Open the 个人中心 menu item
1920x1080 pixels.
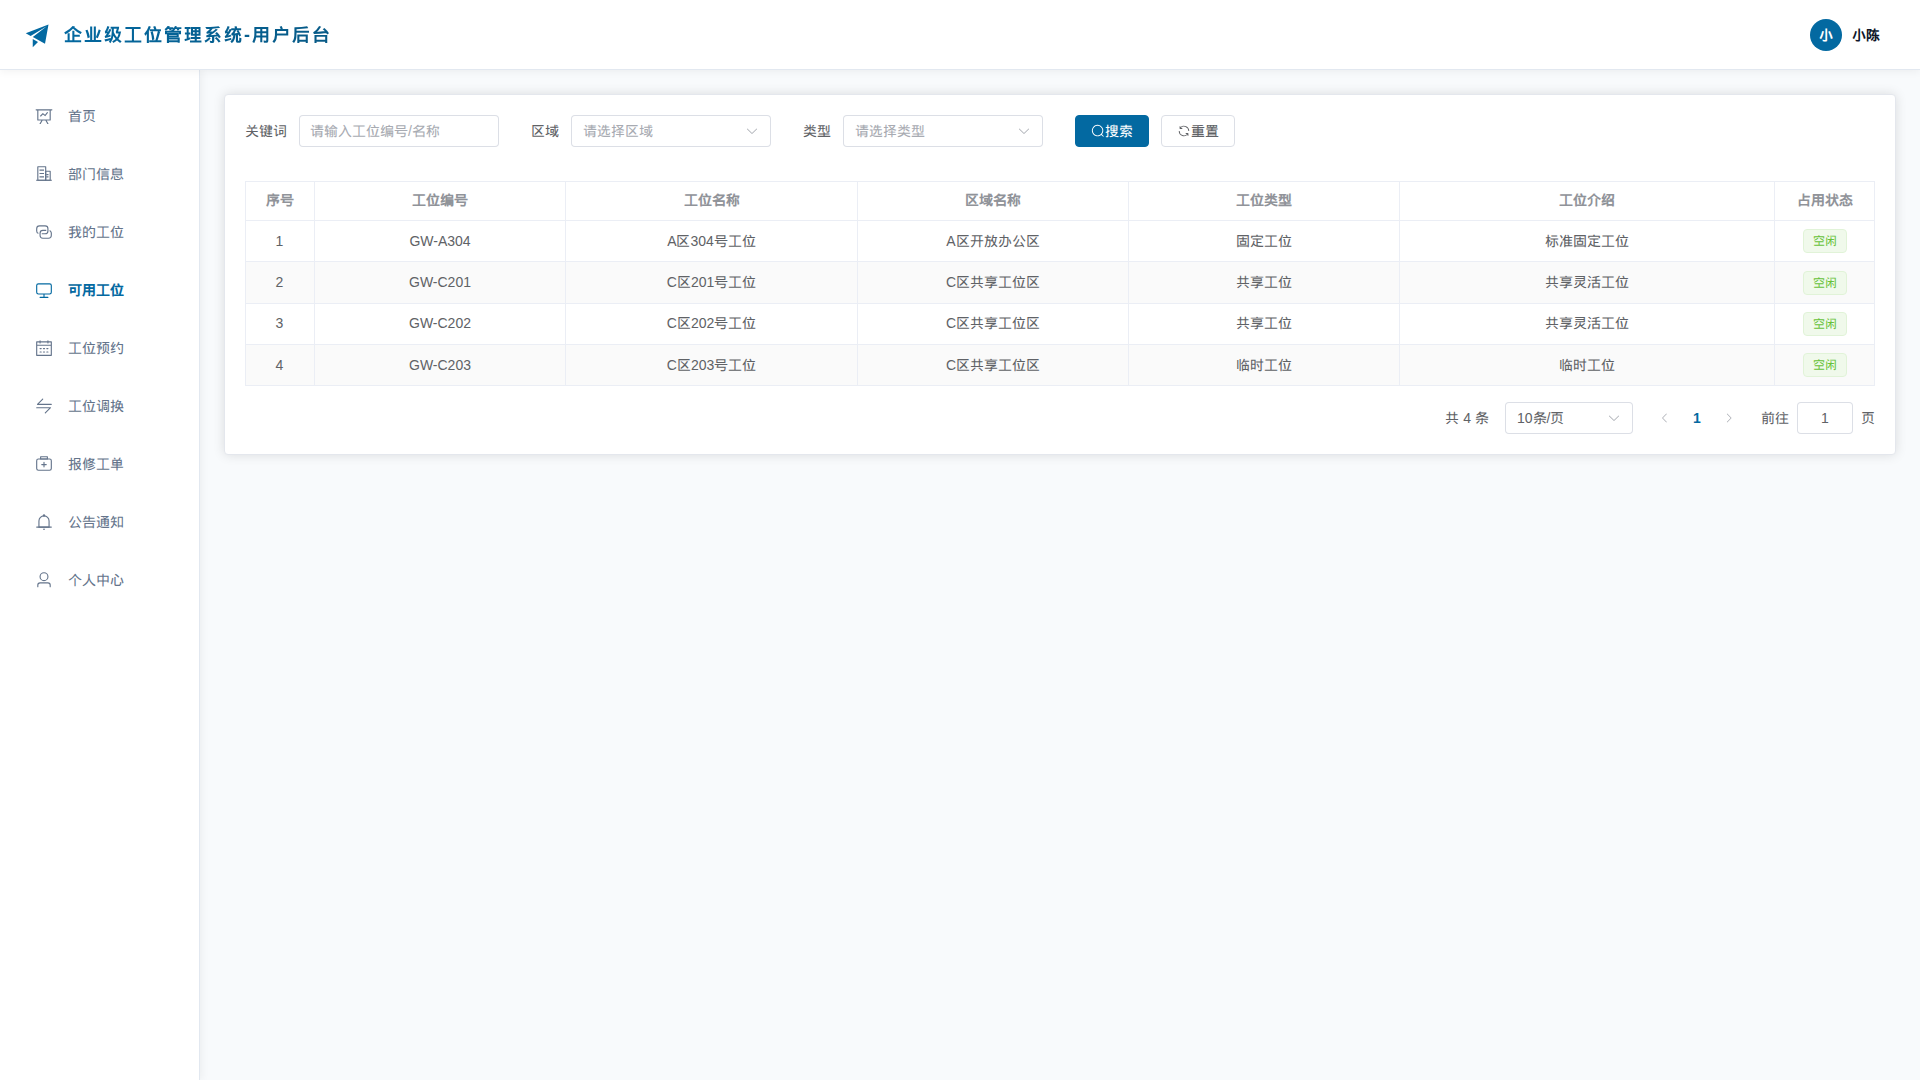tap(99, 580)
